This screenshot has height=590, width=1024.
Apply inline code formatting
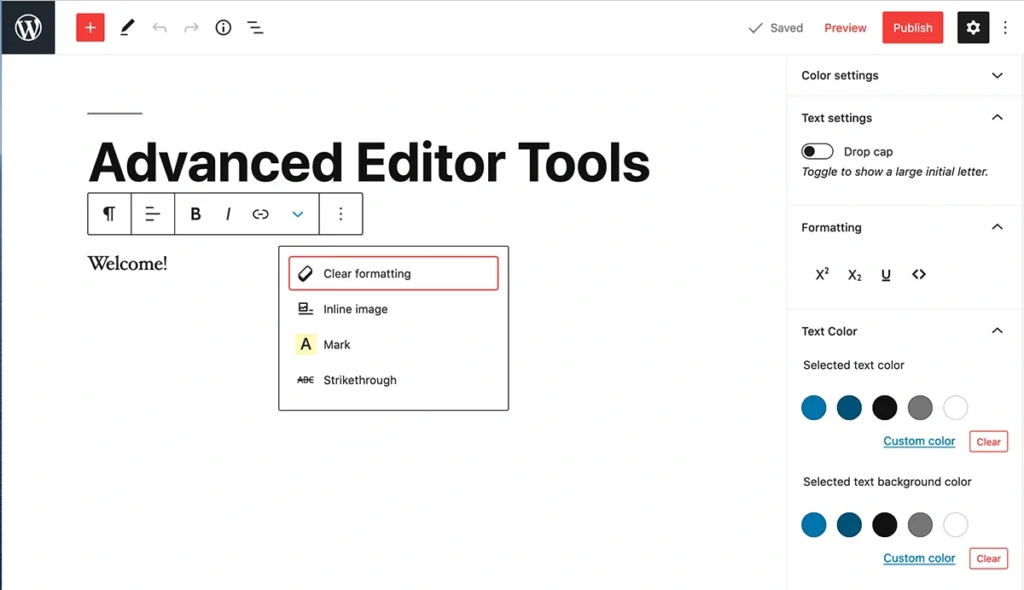click(919, 274)
